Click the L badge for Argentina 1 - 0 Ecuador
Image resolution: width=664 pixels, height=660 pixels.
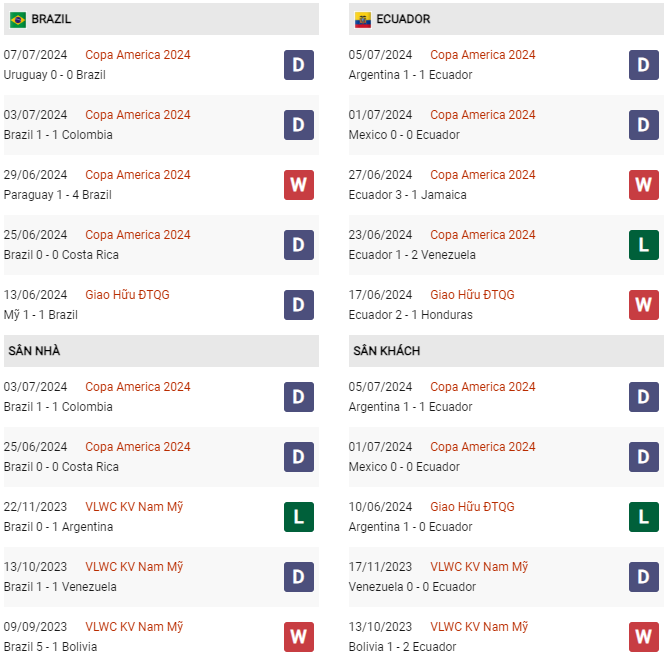point(643,517)
